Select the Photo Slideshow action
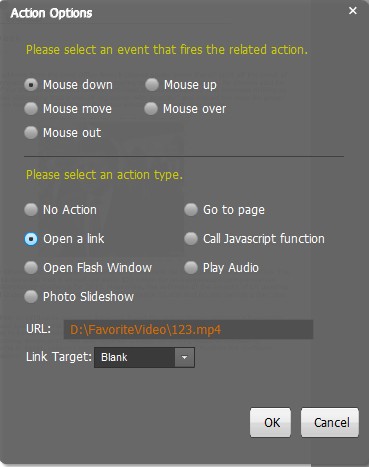 coord(31,297)
